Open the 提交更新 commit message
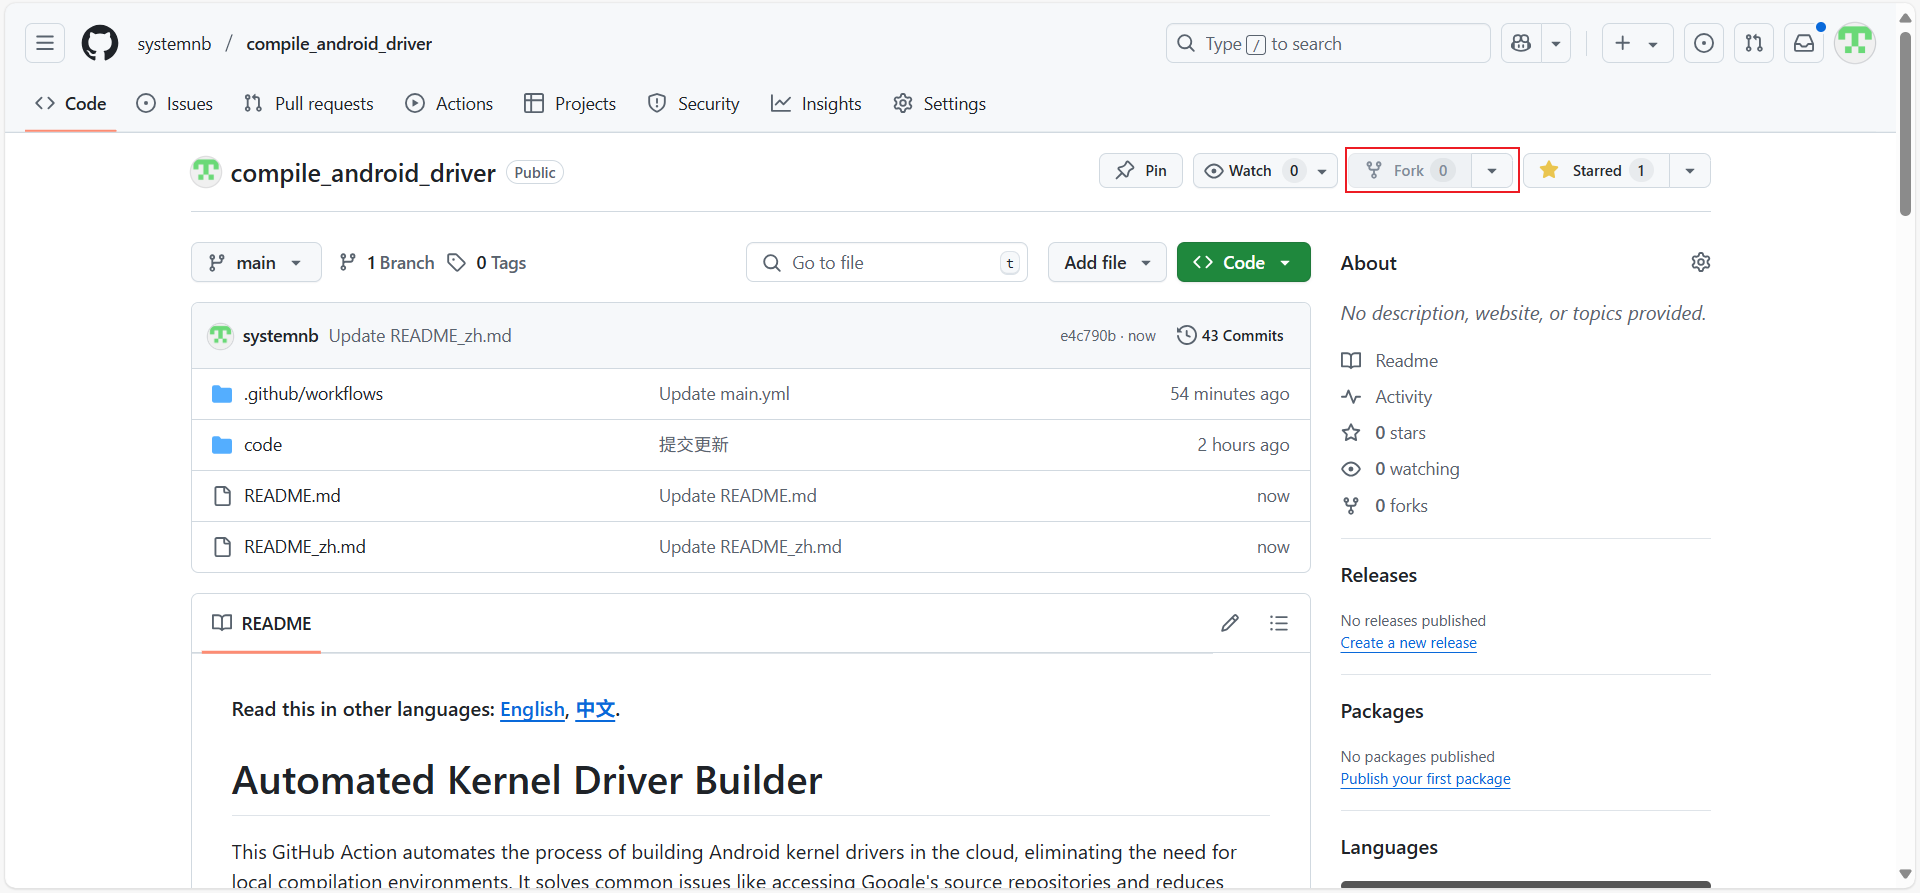The height and width of the screenshot is (893, 1920). pos(693,445)
